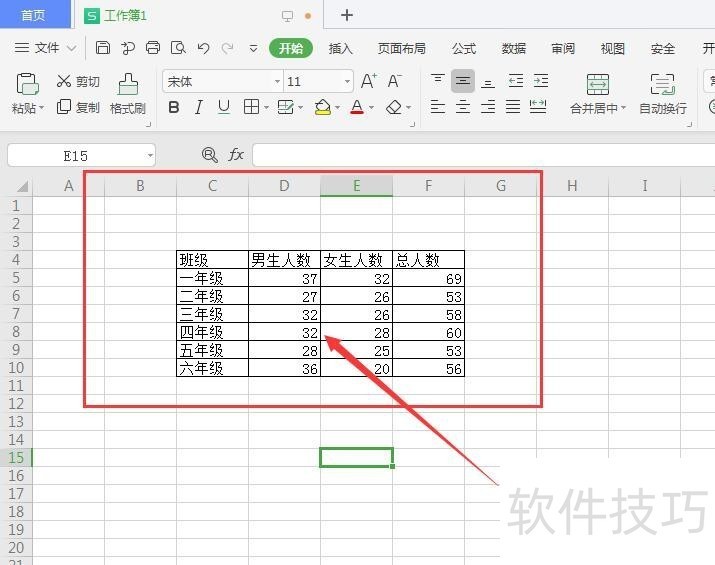Click the Print icon in quick toolbar
Viewport: 715px width, 565px height.
[x=153, y=48]
